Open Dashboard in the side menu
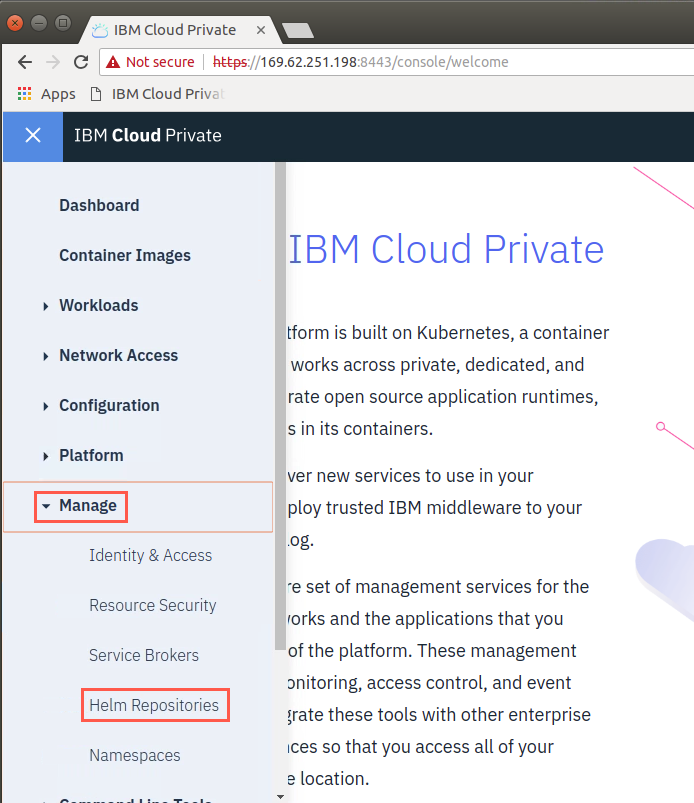The height and width of the screenshot is (803, 694). tap(99, 205)
